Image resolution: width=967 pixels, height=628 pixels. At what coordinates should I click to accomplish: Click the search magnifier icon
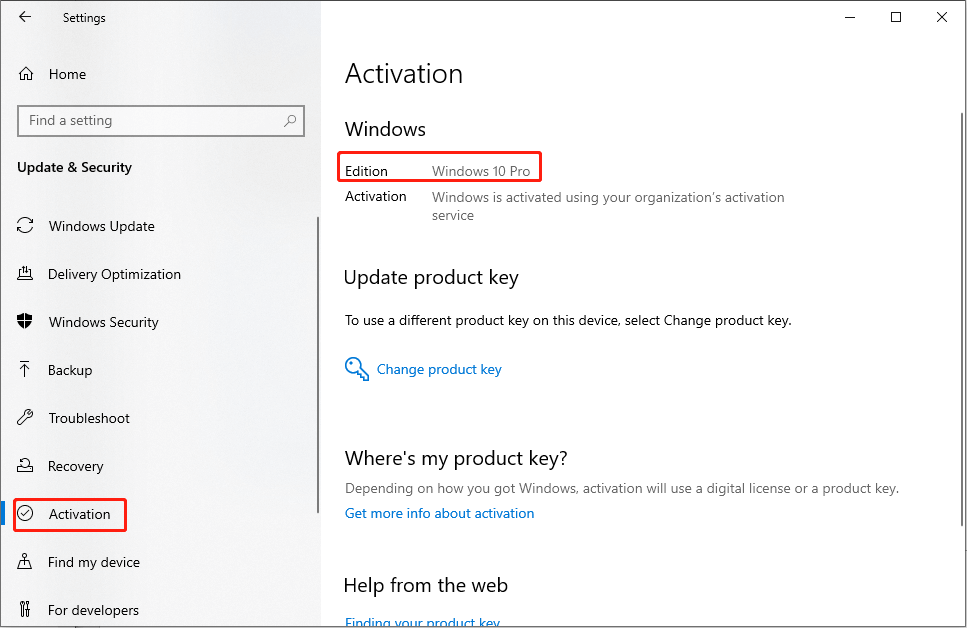click(290, 121)
